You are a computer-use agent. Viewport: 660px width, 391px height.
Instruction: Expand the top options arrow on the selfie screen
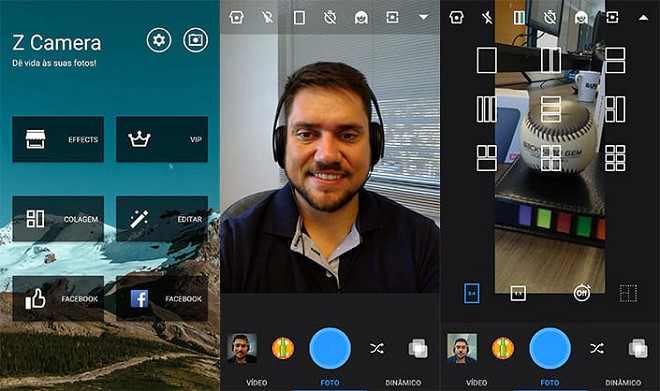tap(423, 17)
